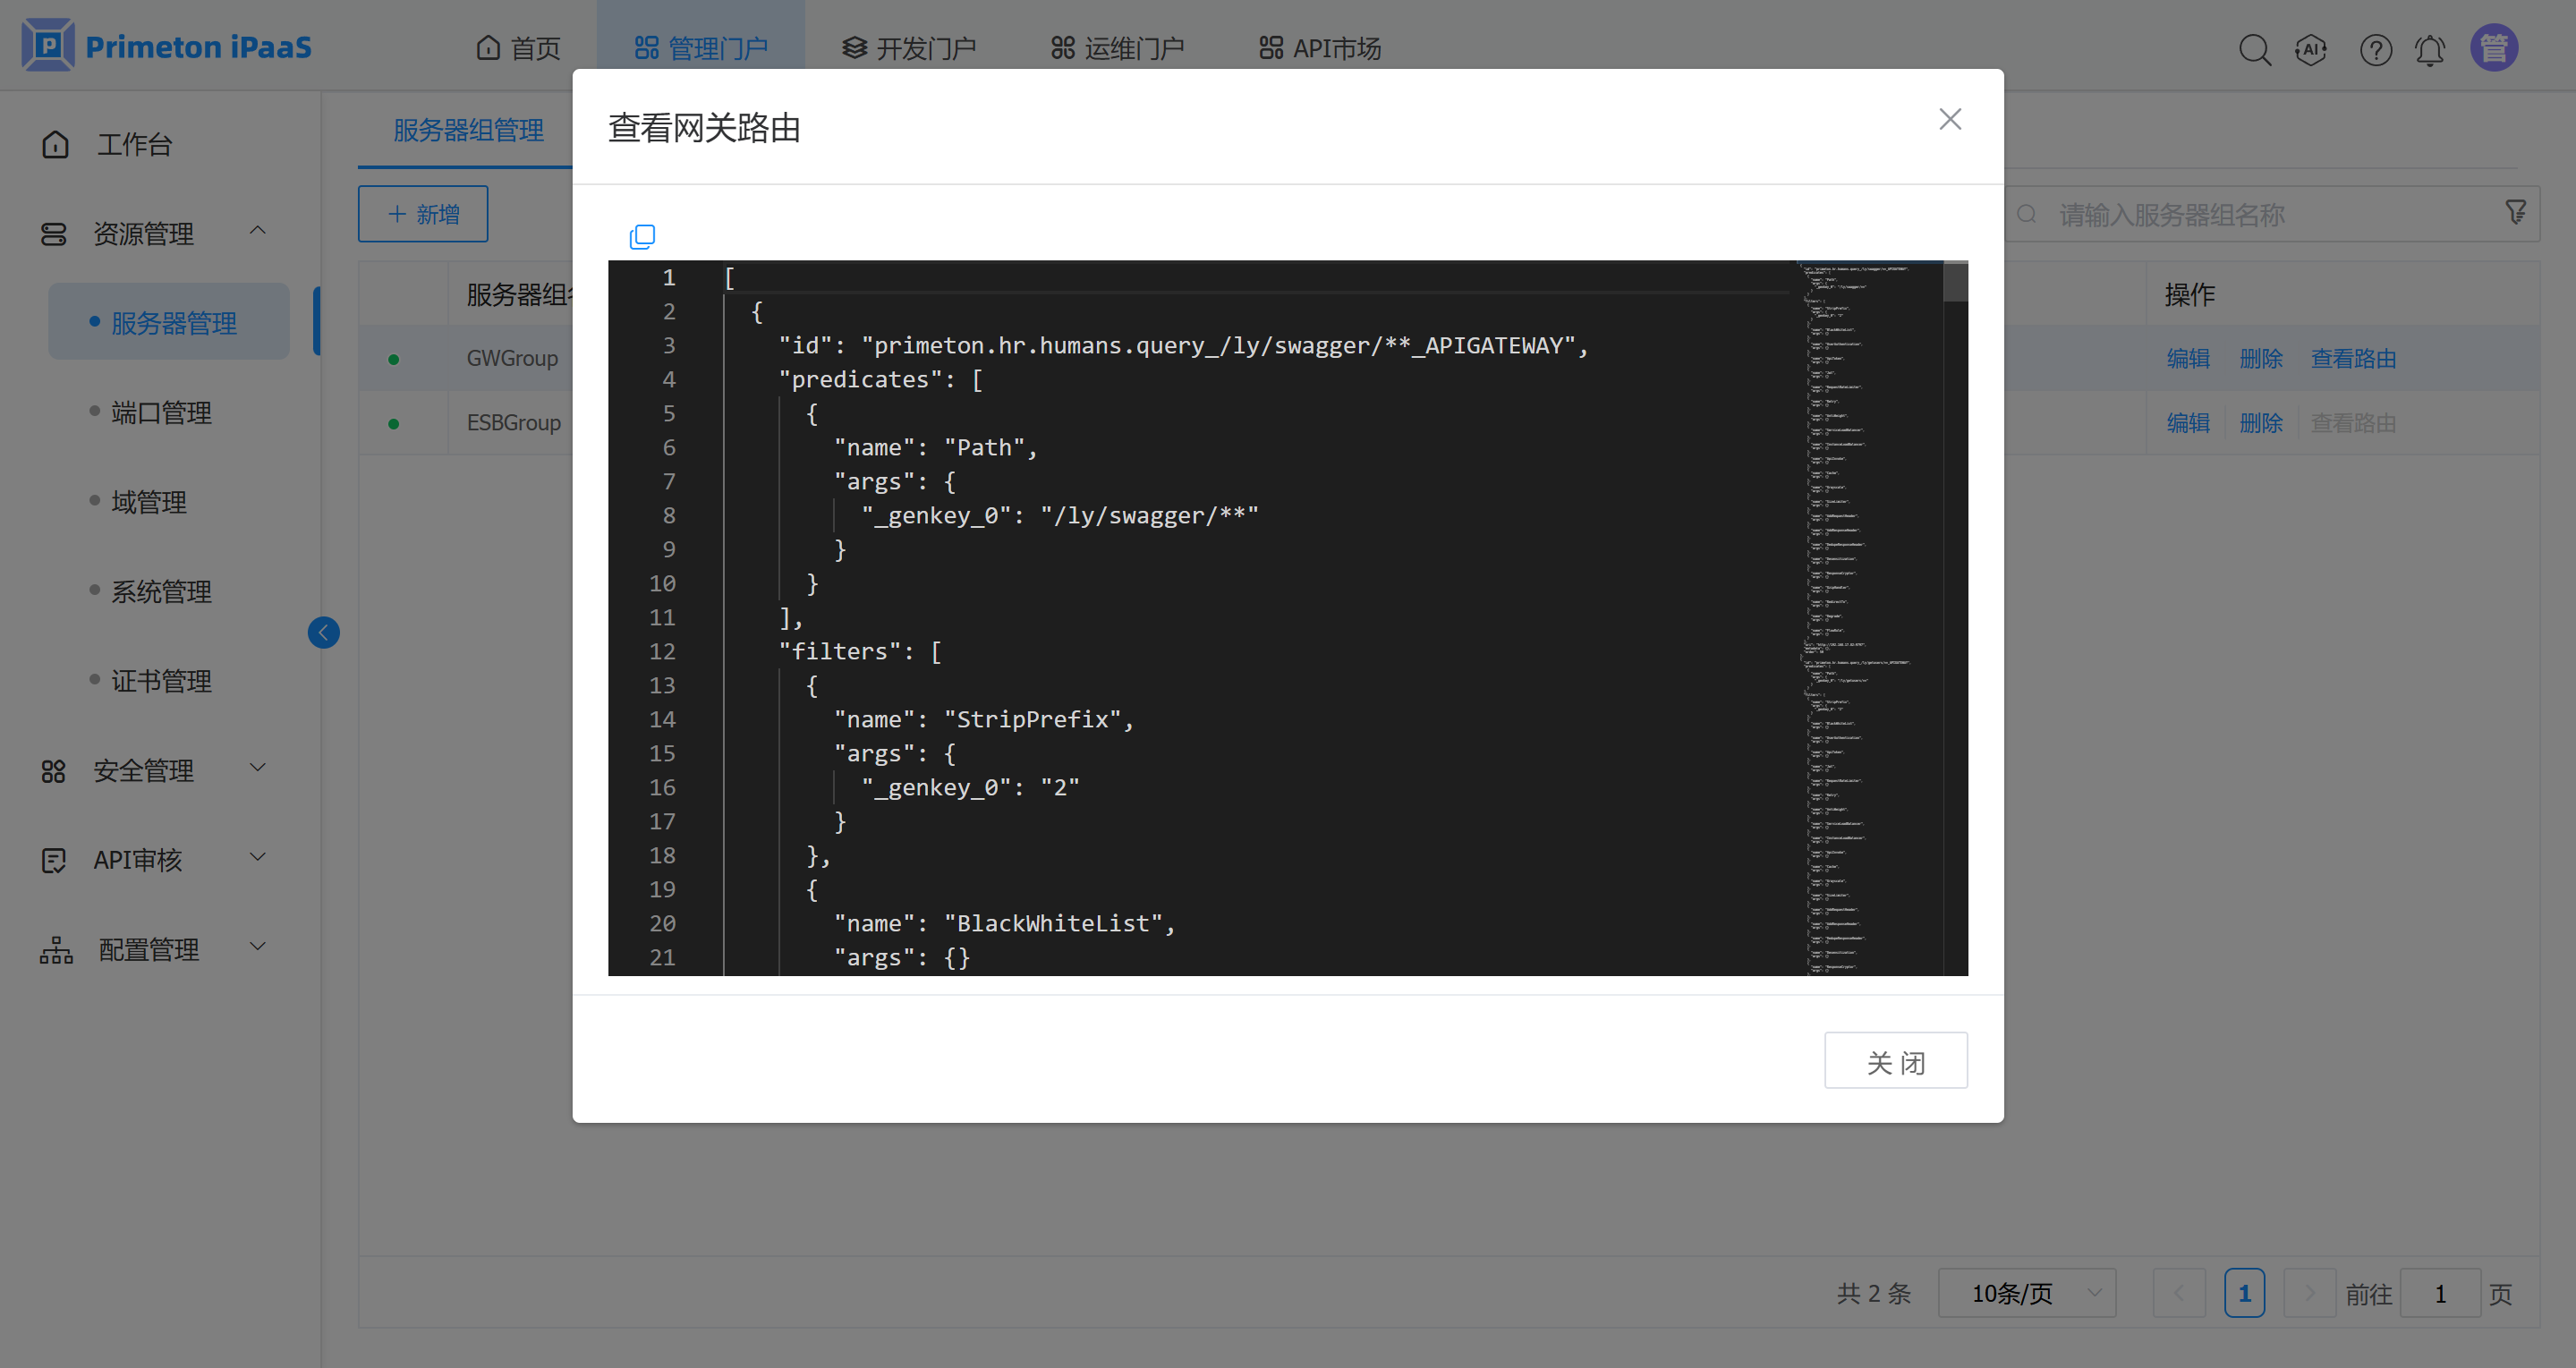Copy route JSON with the copy icon
Image resolution: width=2576 pixels, height=1368 pixels.
(x=642, y=236)
